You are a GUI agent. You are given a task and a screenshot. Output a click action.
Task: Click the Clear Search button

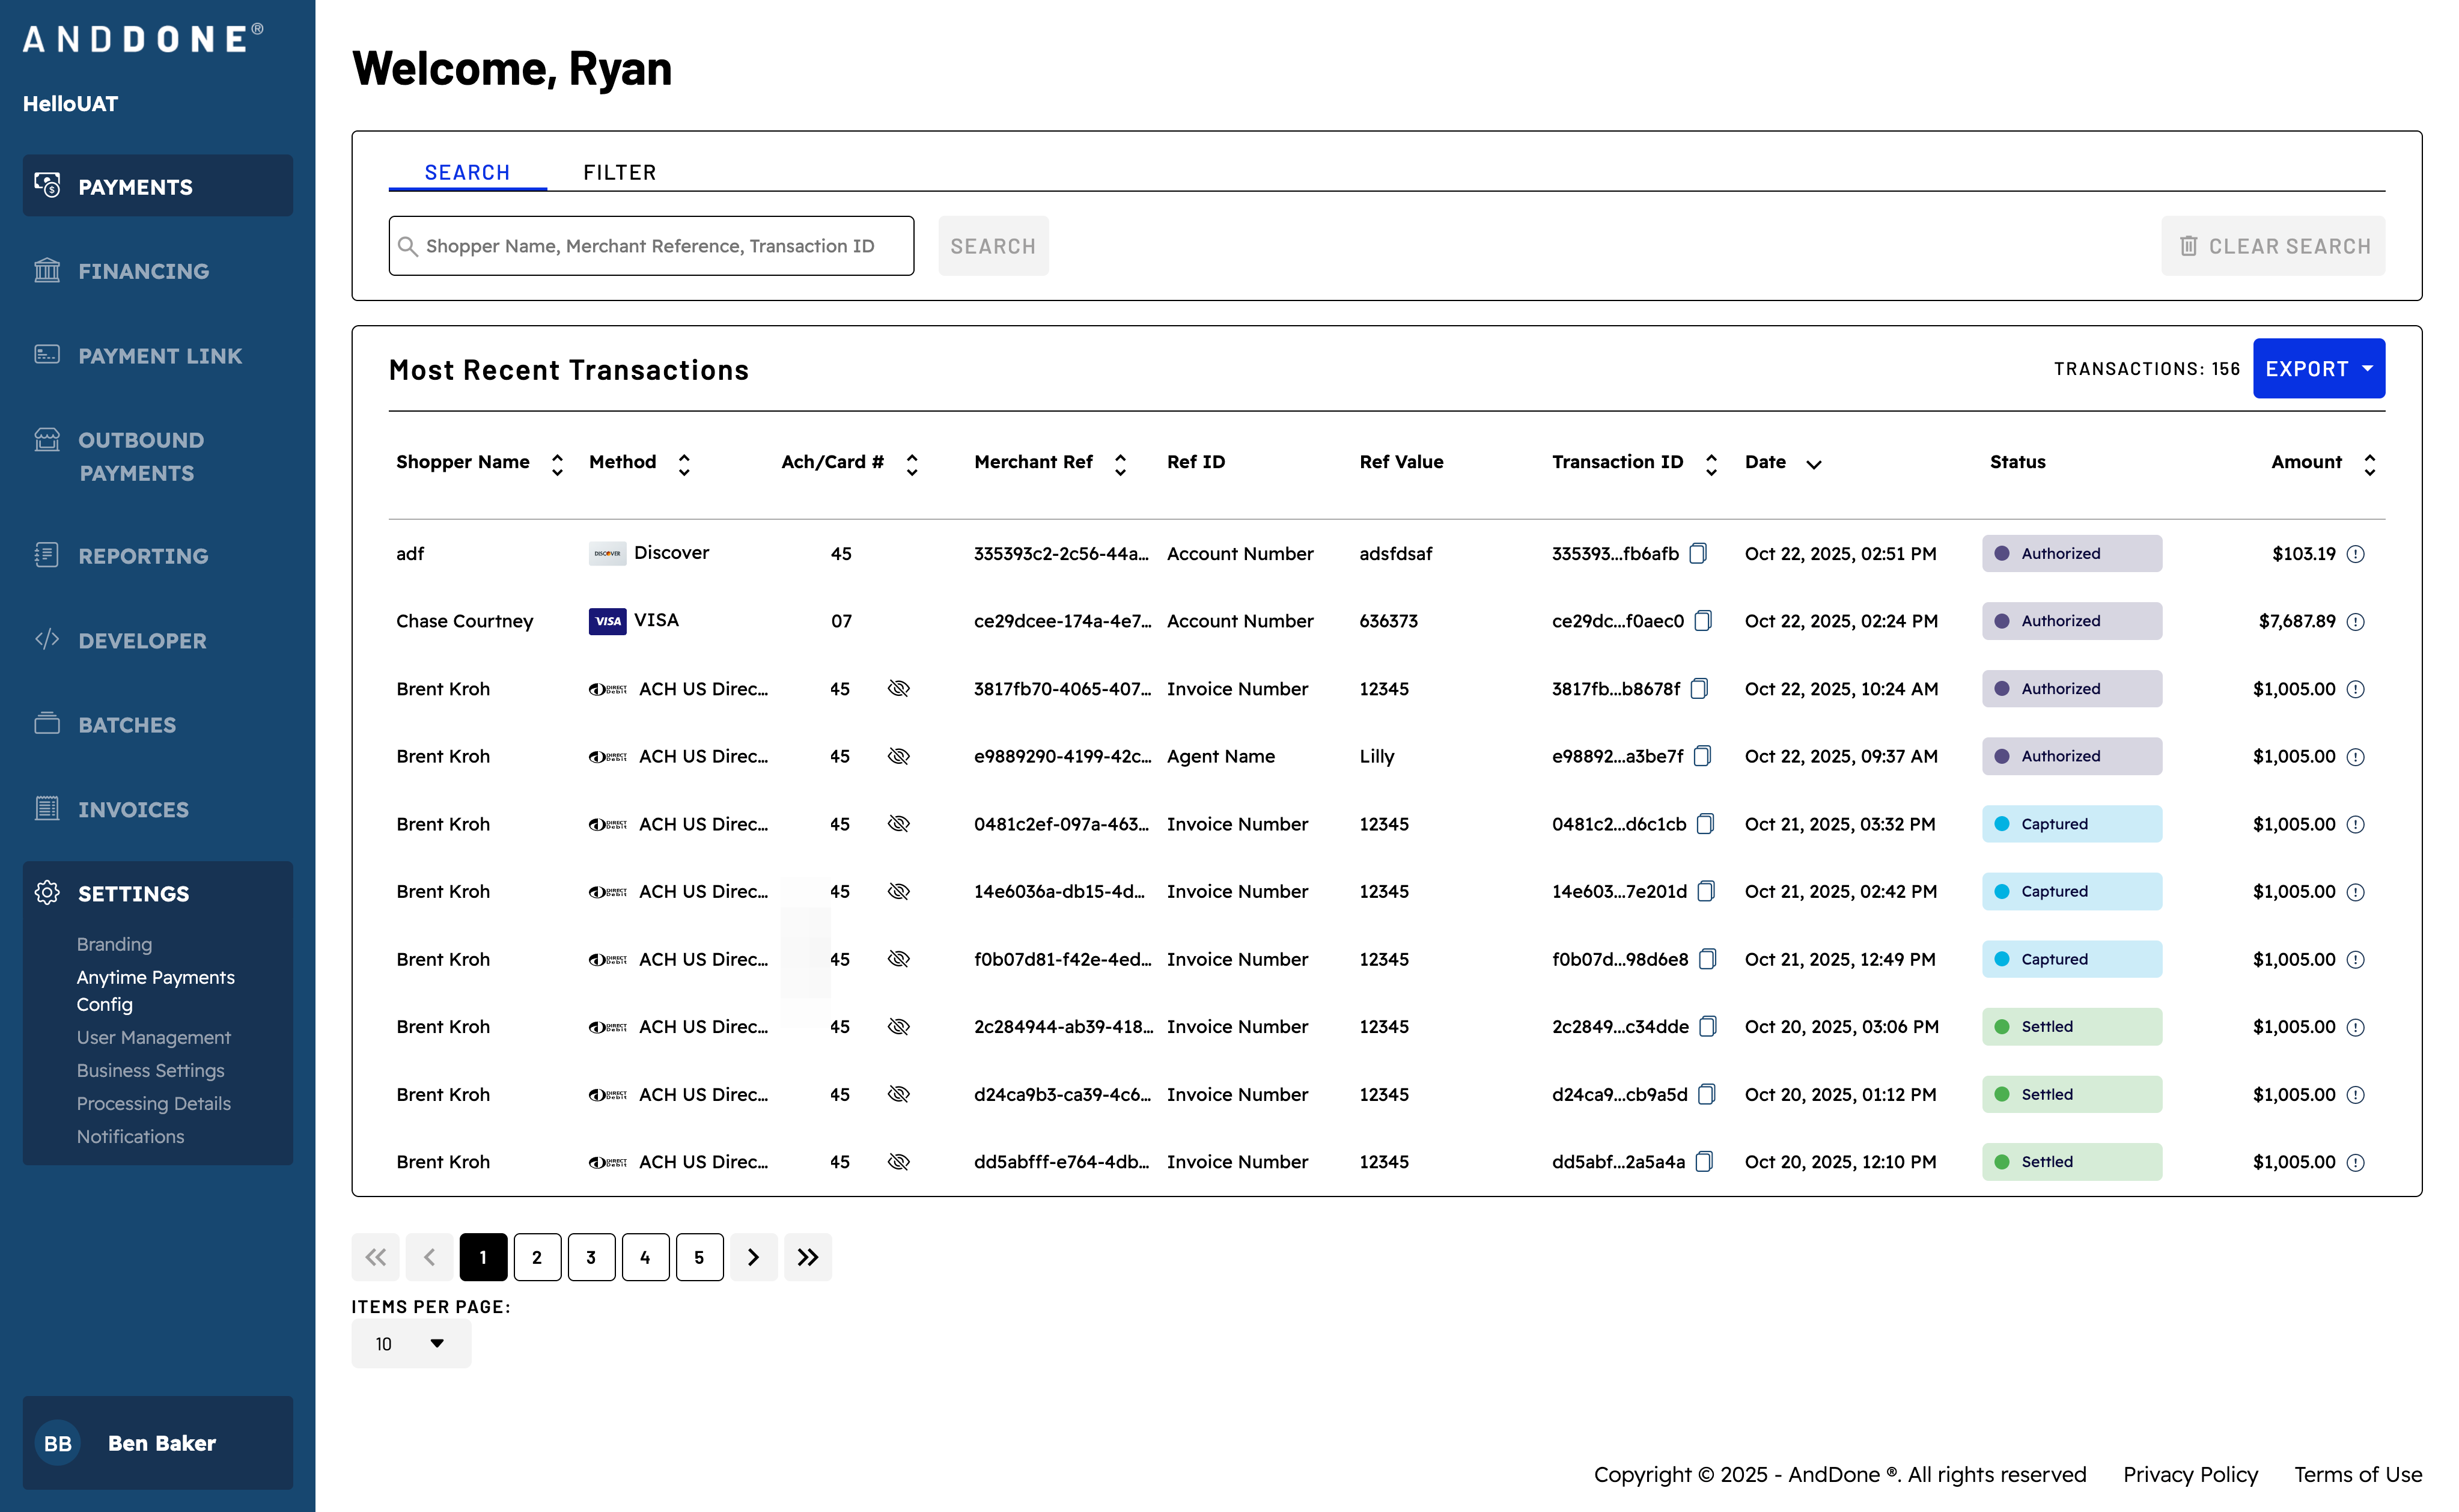coord(2273,246)
